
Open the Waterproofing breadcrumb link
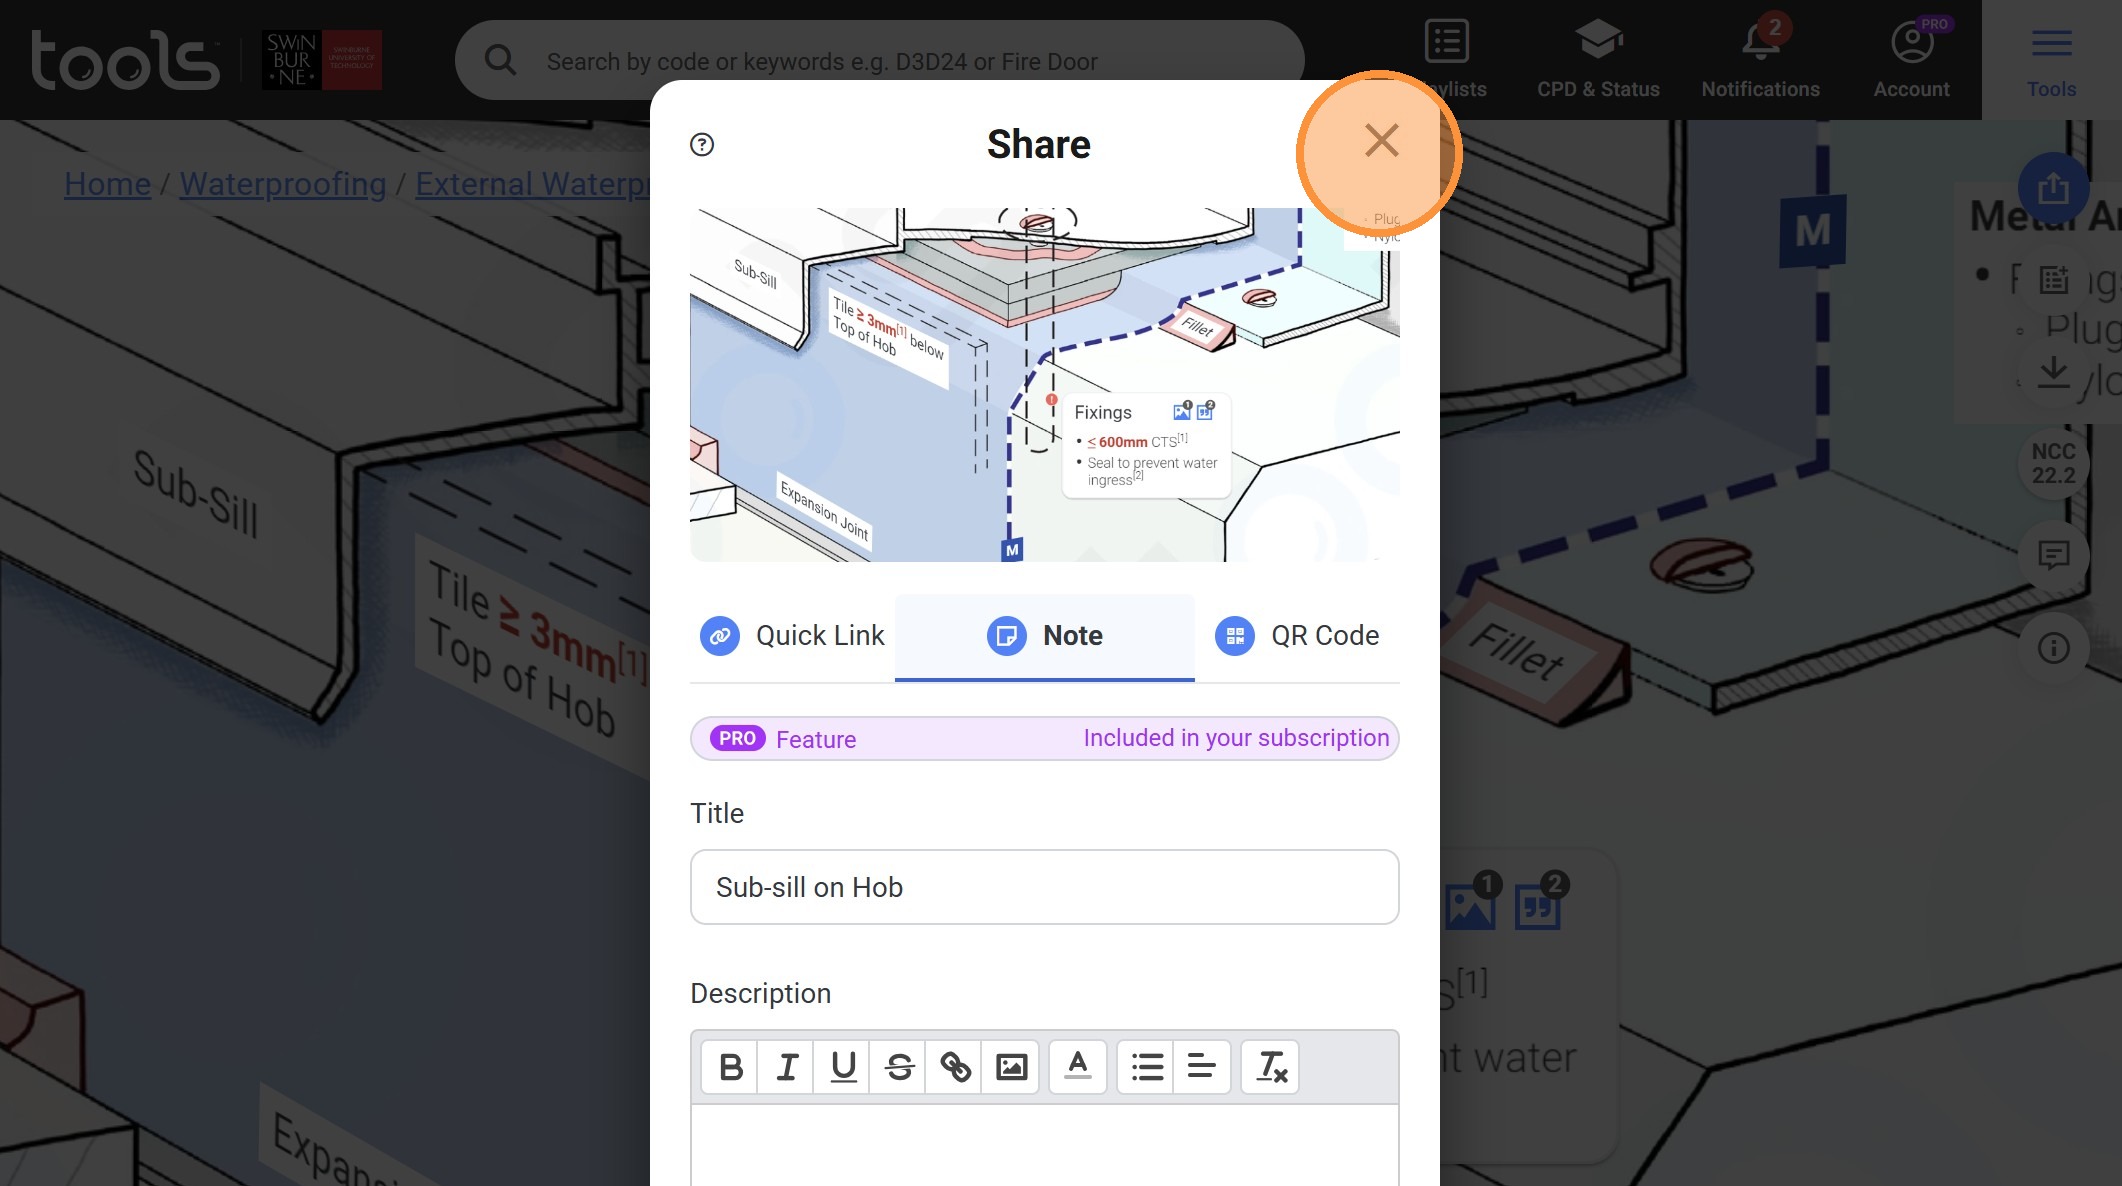tap(283, 184)
